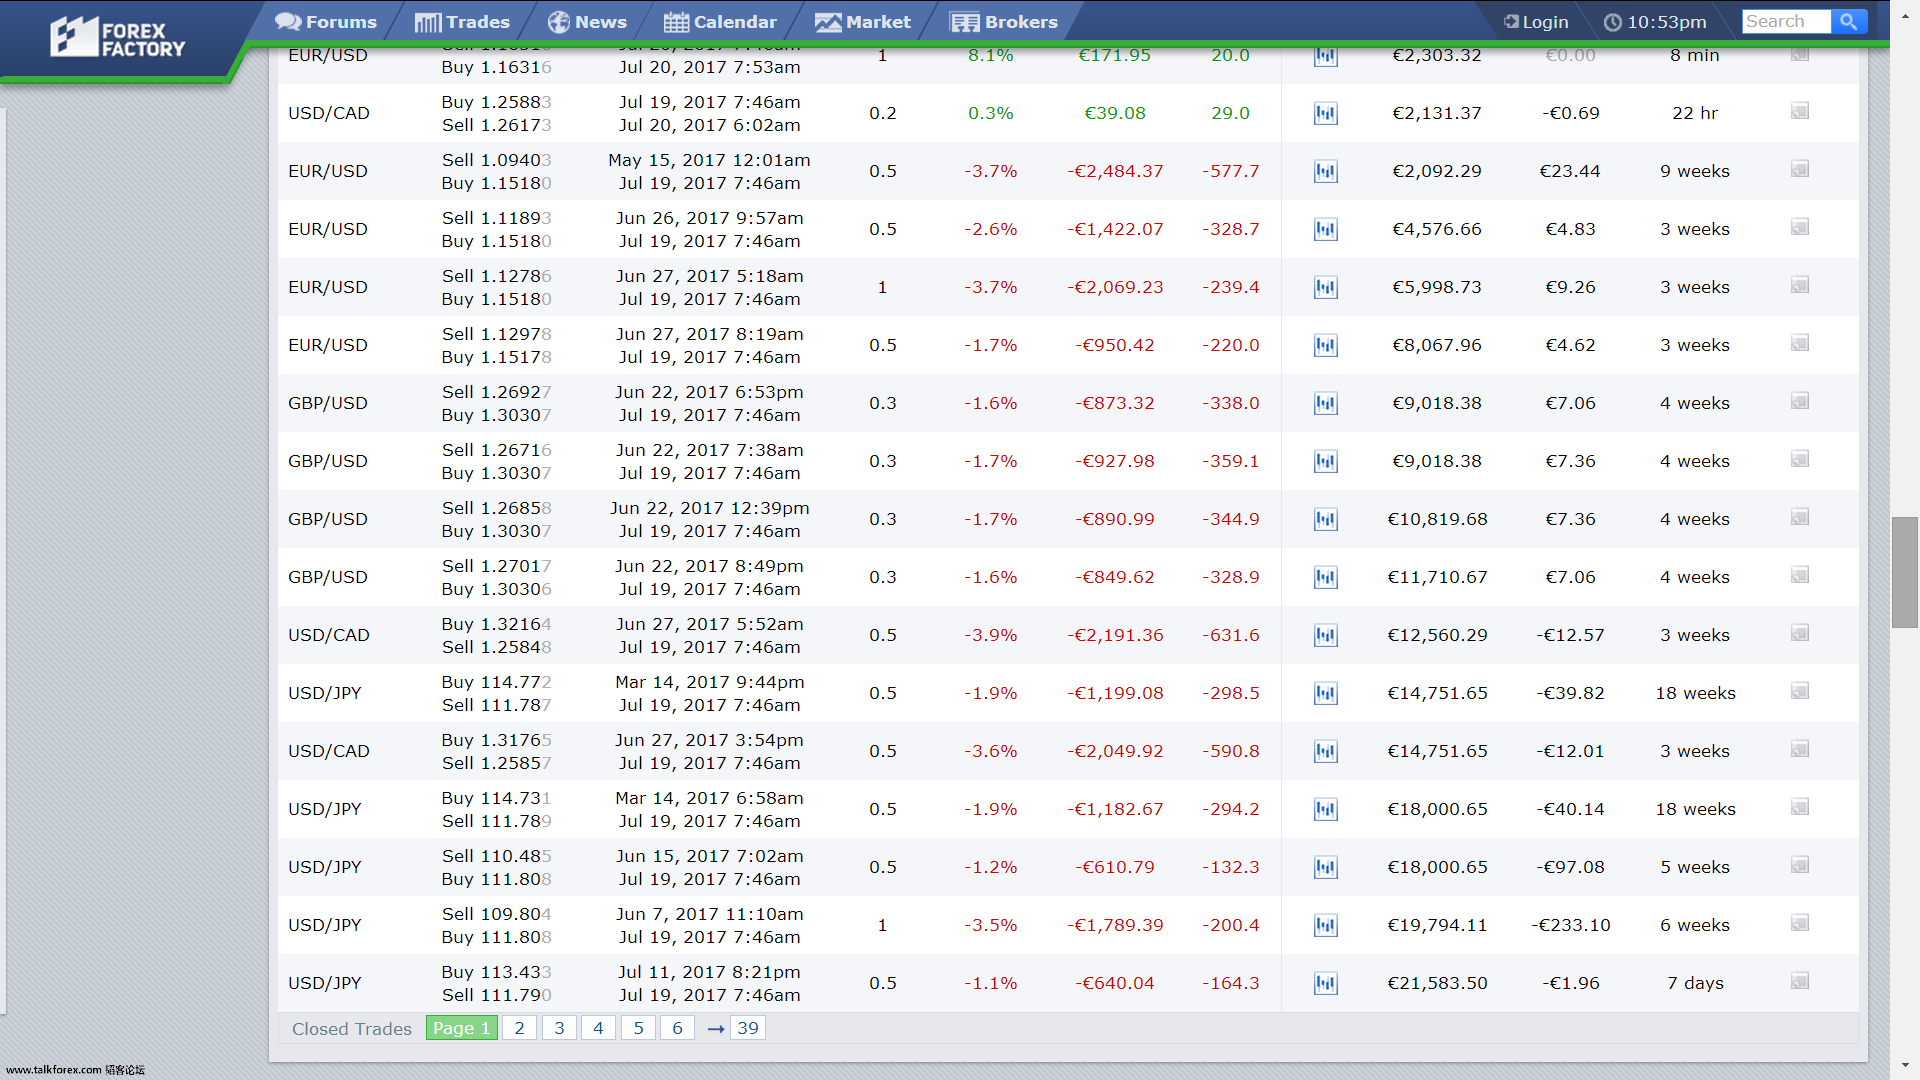Open chart icon for -€1,182.67 USD/JPY trade

(x=1325, y=809)
